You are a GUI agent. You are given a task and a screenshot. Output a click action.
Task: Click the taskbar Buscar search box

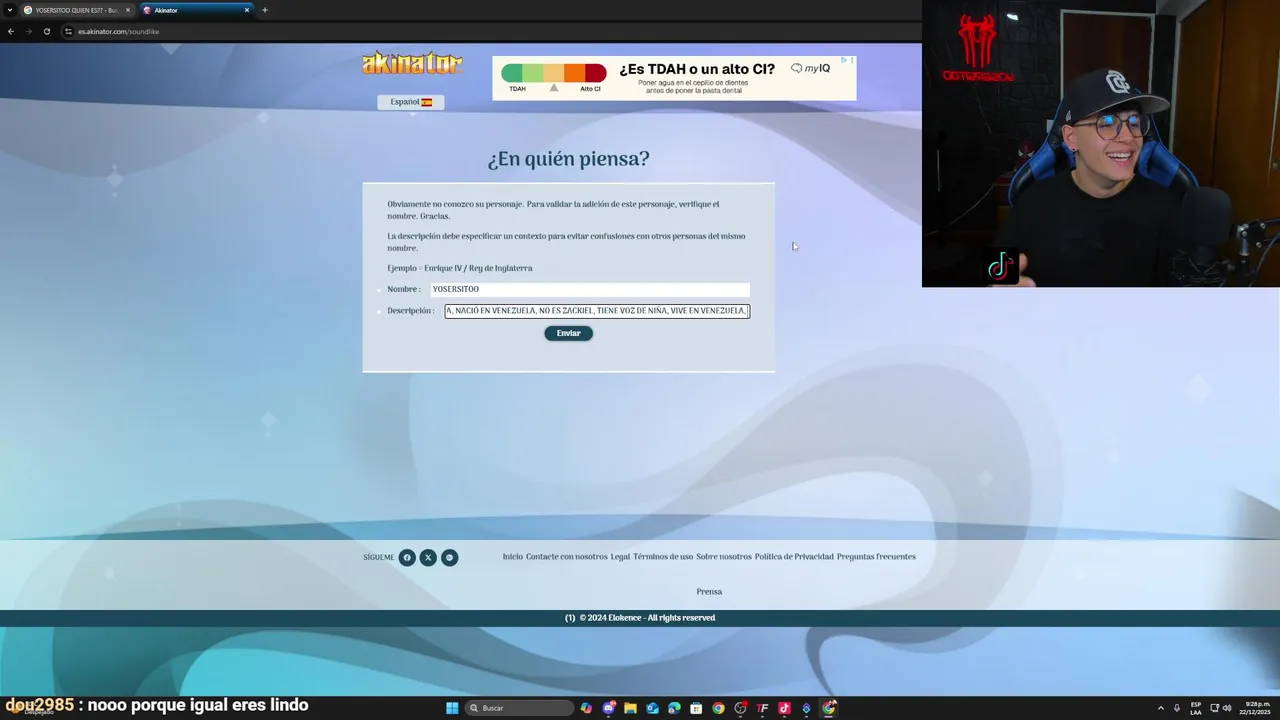click(520, 708)
